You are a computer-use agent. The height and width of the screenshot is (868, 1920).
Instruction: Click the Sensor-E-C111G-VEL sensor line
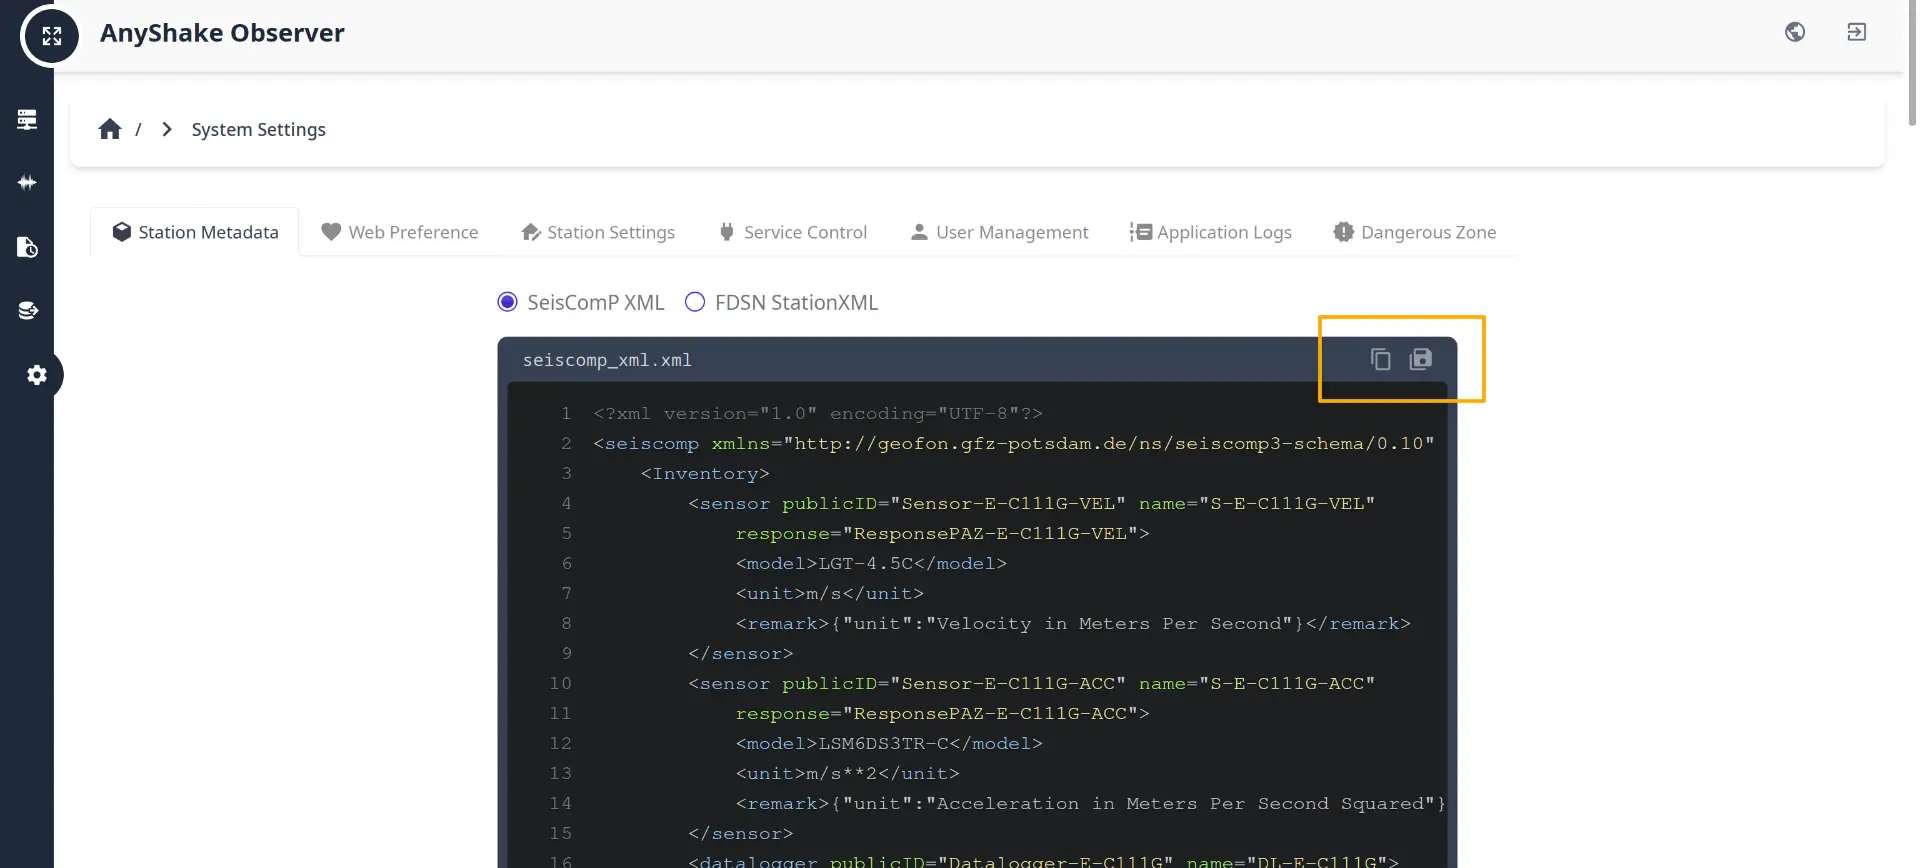point(1032,503)
